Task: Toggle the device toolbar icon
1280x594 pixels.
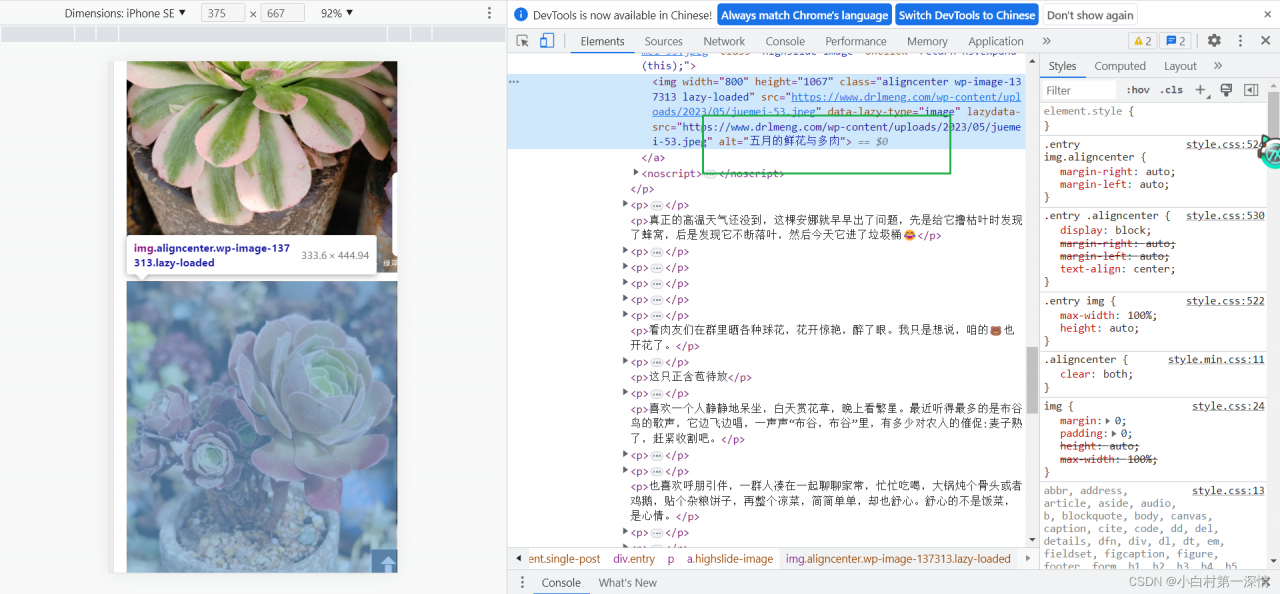Action: pyautogui.click(x=547, y=41)
